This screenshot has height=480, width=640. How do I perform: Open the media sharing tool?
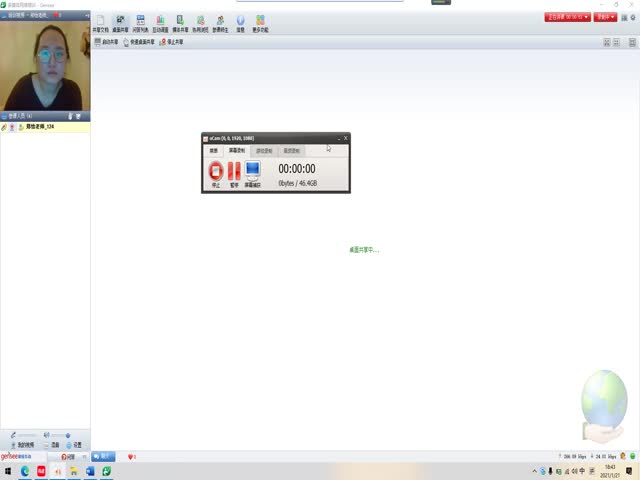point(180,23)
